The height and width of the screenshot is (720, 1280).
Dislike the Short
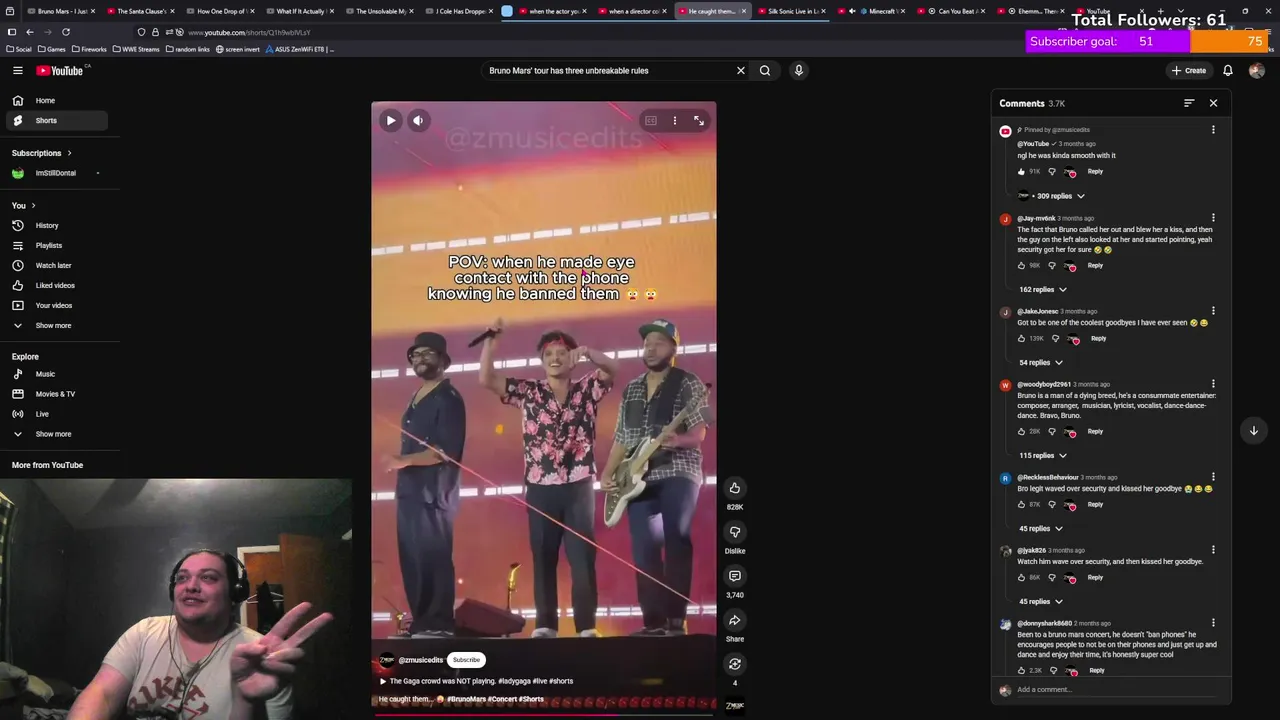[x=735, y=532]
